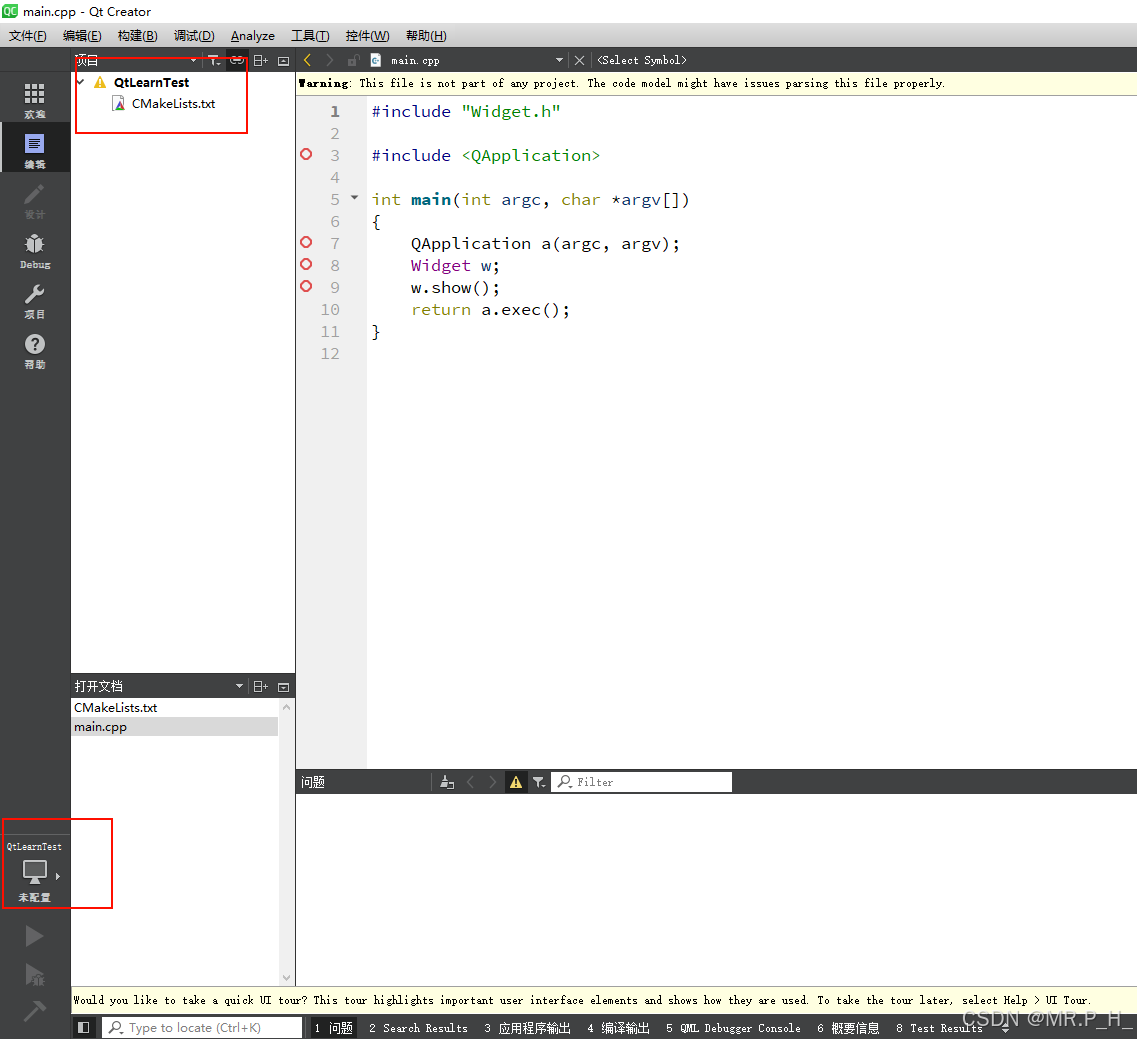1137x1039 pixels.
Task: Toggle breakpoint on line 7
Action: pyautogui.click(x=306, y=242)
